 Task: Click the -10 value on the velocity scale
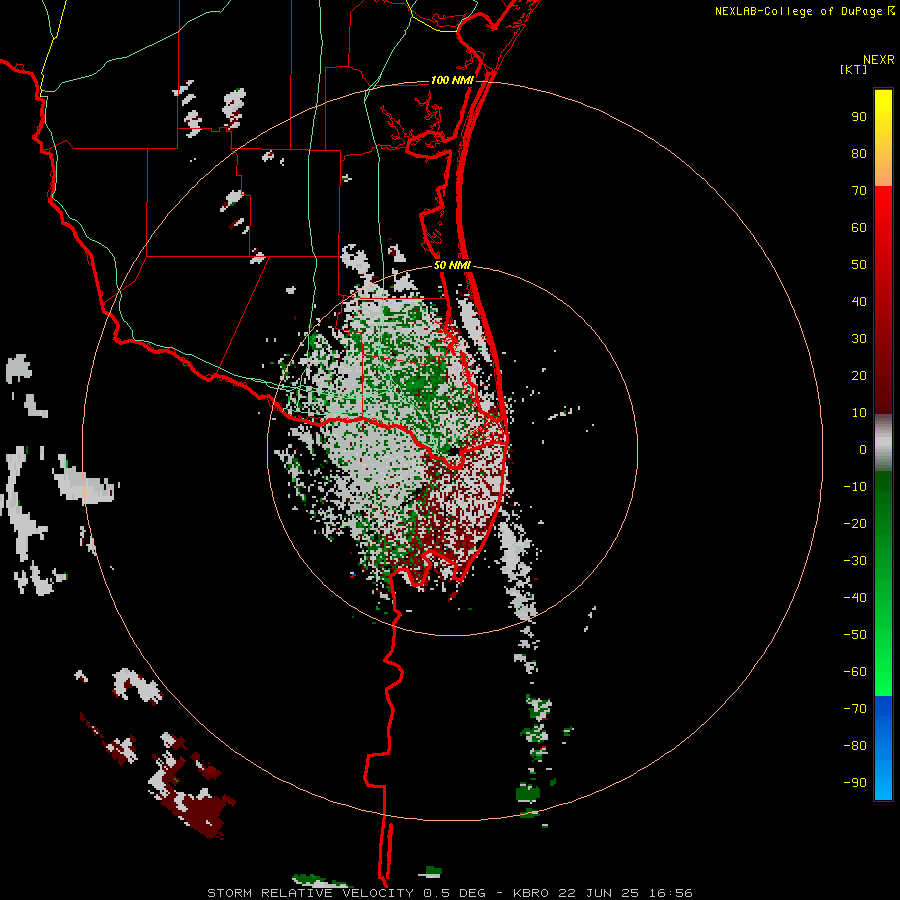pyautogui.click(x=855, y=487)
